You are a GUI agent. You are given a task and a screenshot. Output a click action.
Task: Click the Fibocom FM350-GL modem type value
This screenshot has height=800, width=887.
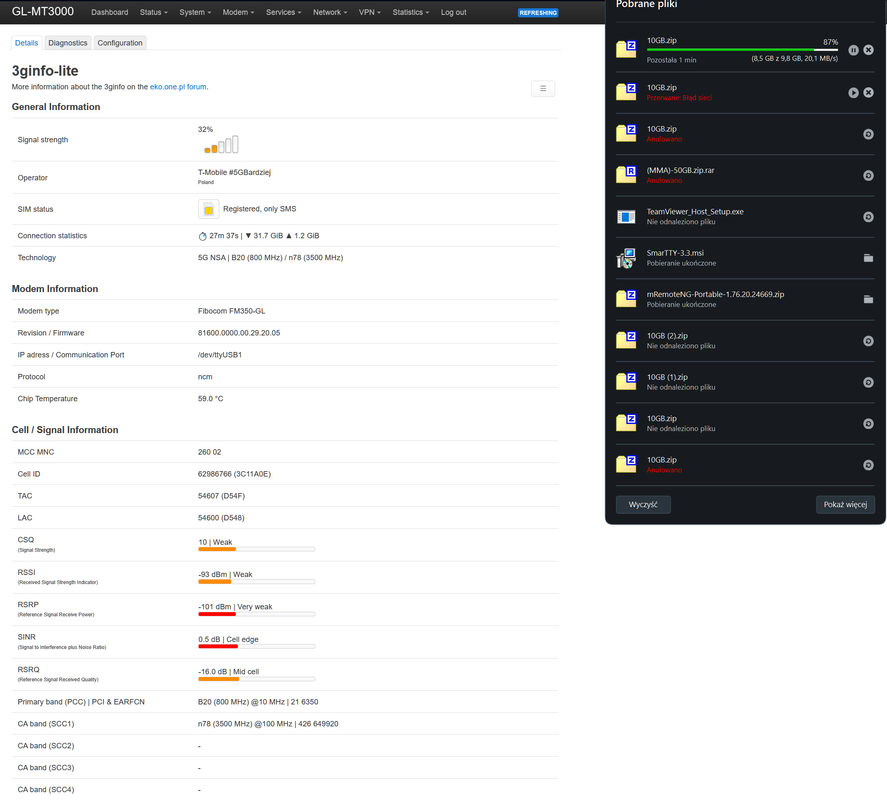coord(231,312)
